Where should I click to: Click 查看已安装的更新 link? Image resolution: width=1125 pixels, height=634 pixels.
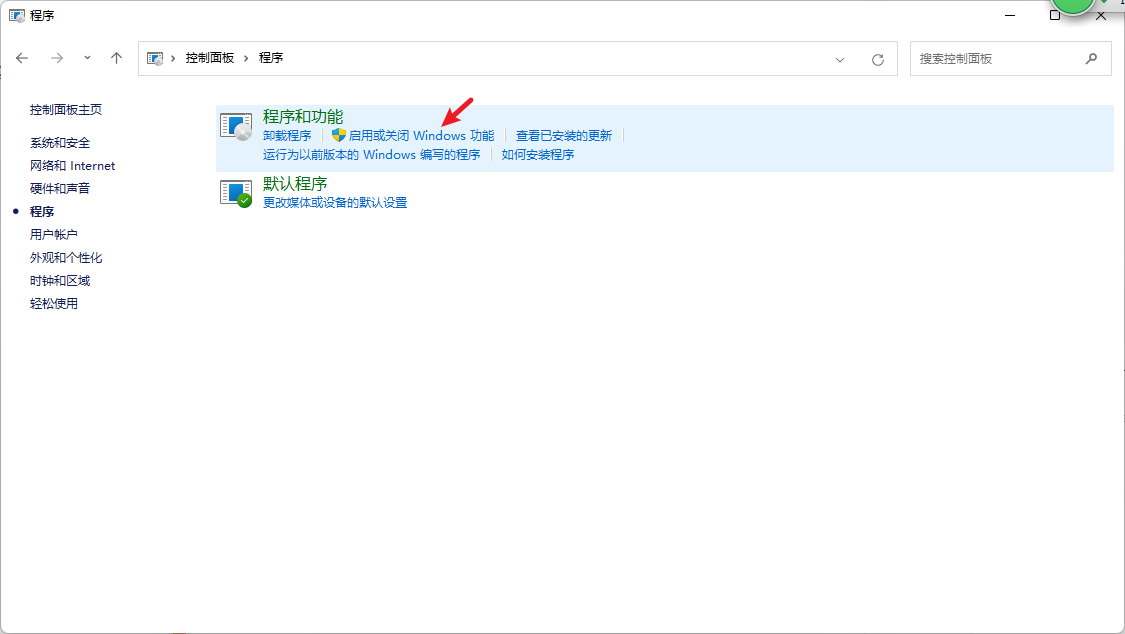(x=564, y=136)
